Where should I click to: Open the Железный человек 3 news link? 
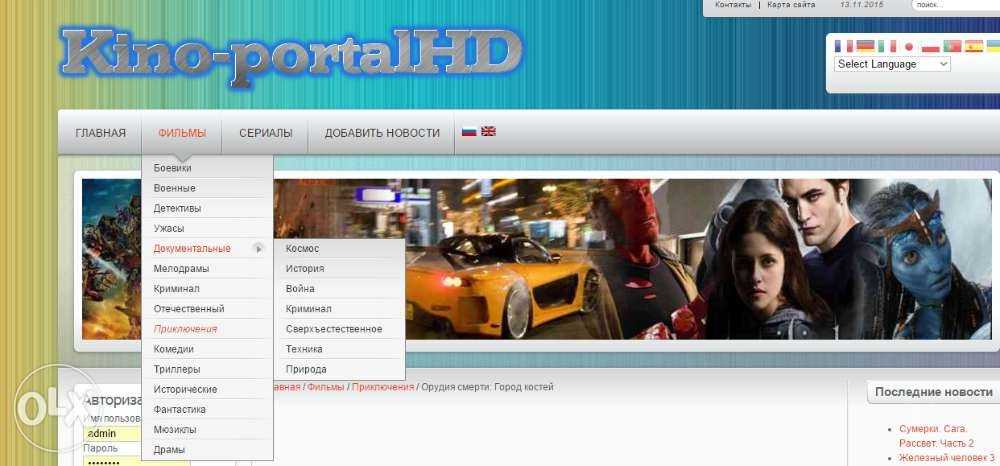(x=946, y=458)
